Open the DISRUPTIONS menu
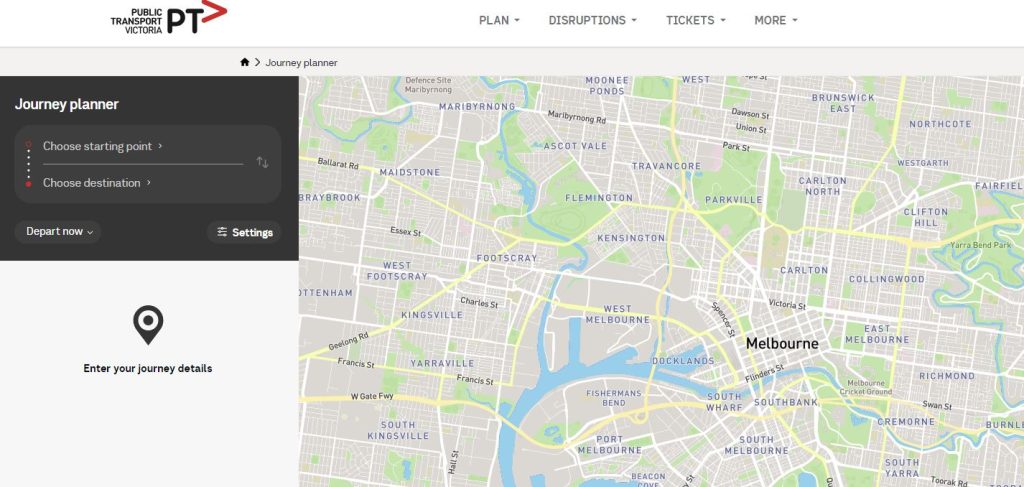 pyautogui.click(x=592, y=20)
